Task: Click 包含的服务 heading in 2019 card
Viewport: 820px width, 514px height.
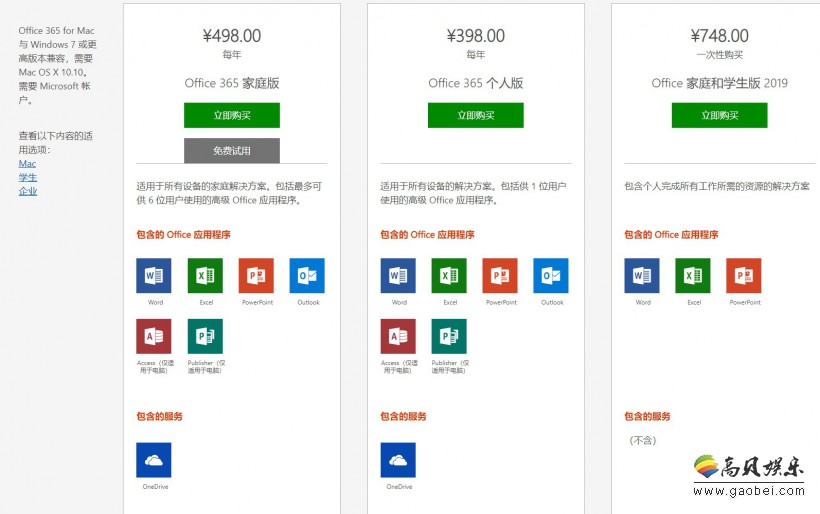Action: coord(647,416)
